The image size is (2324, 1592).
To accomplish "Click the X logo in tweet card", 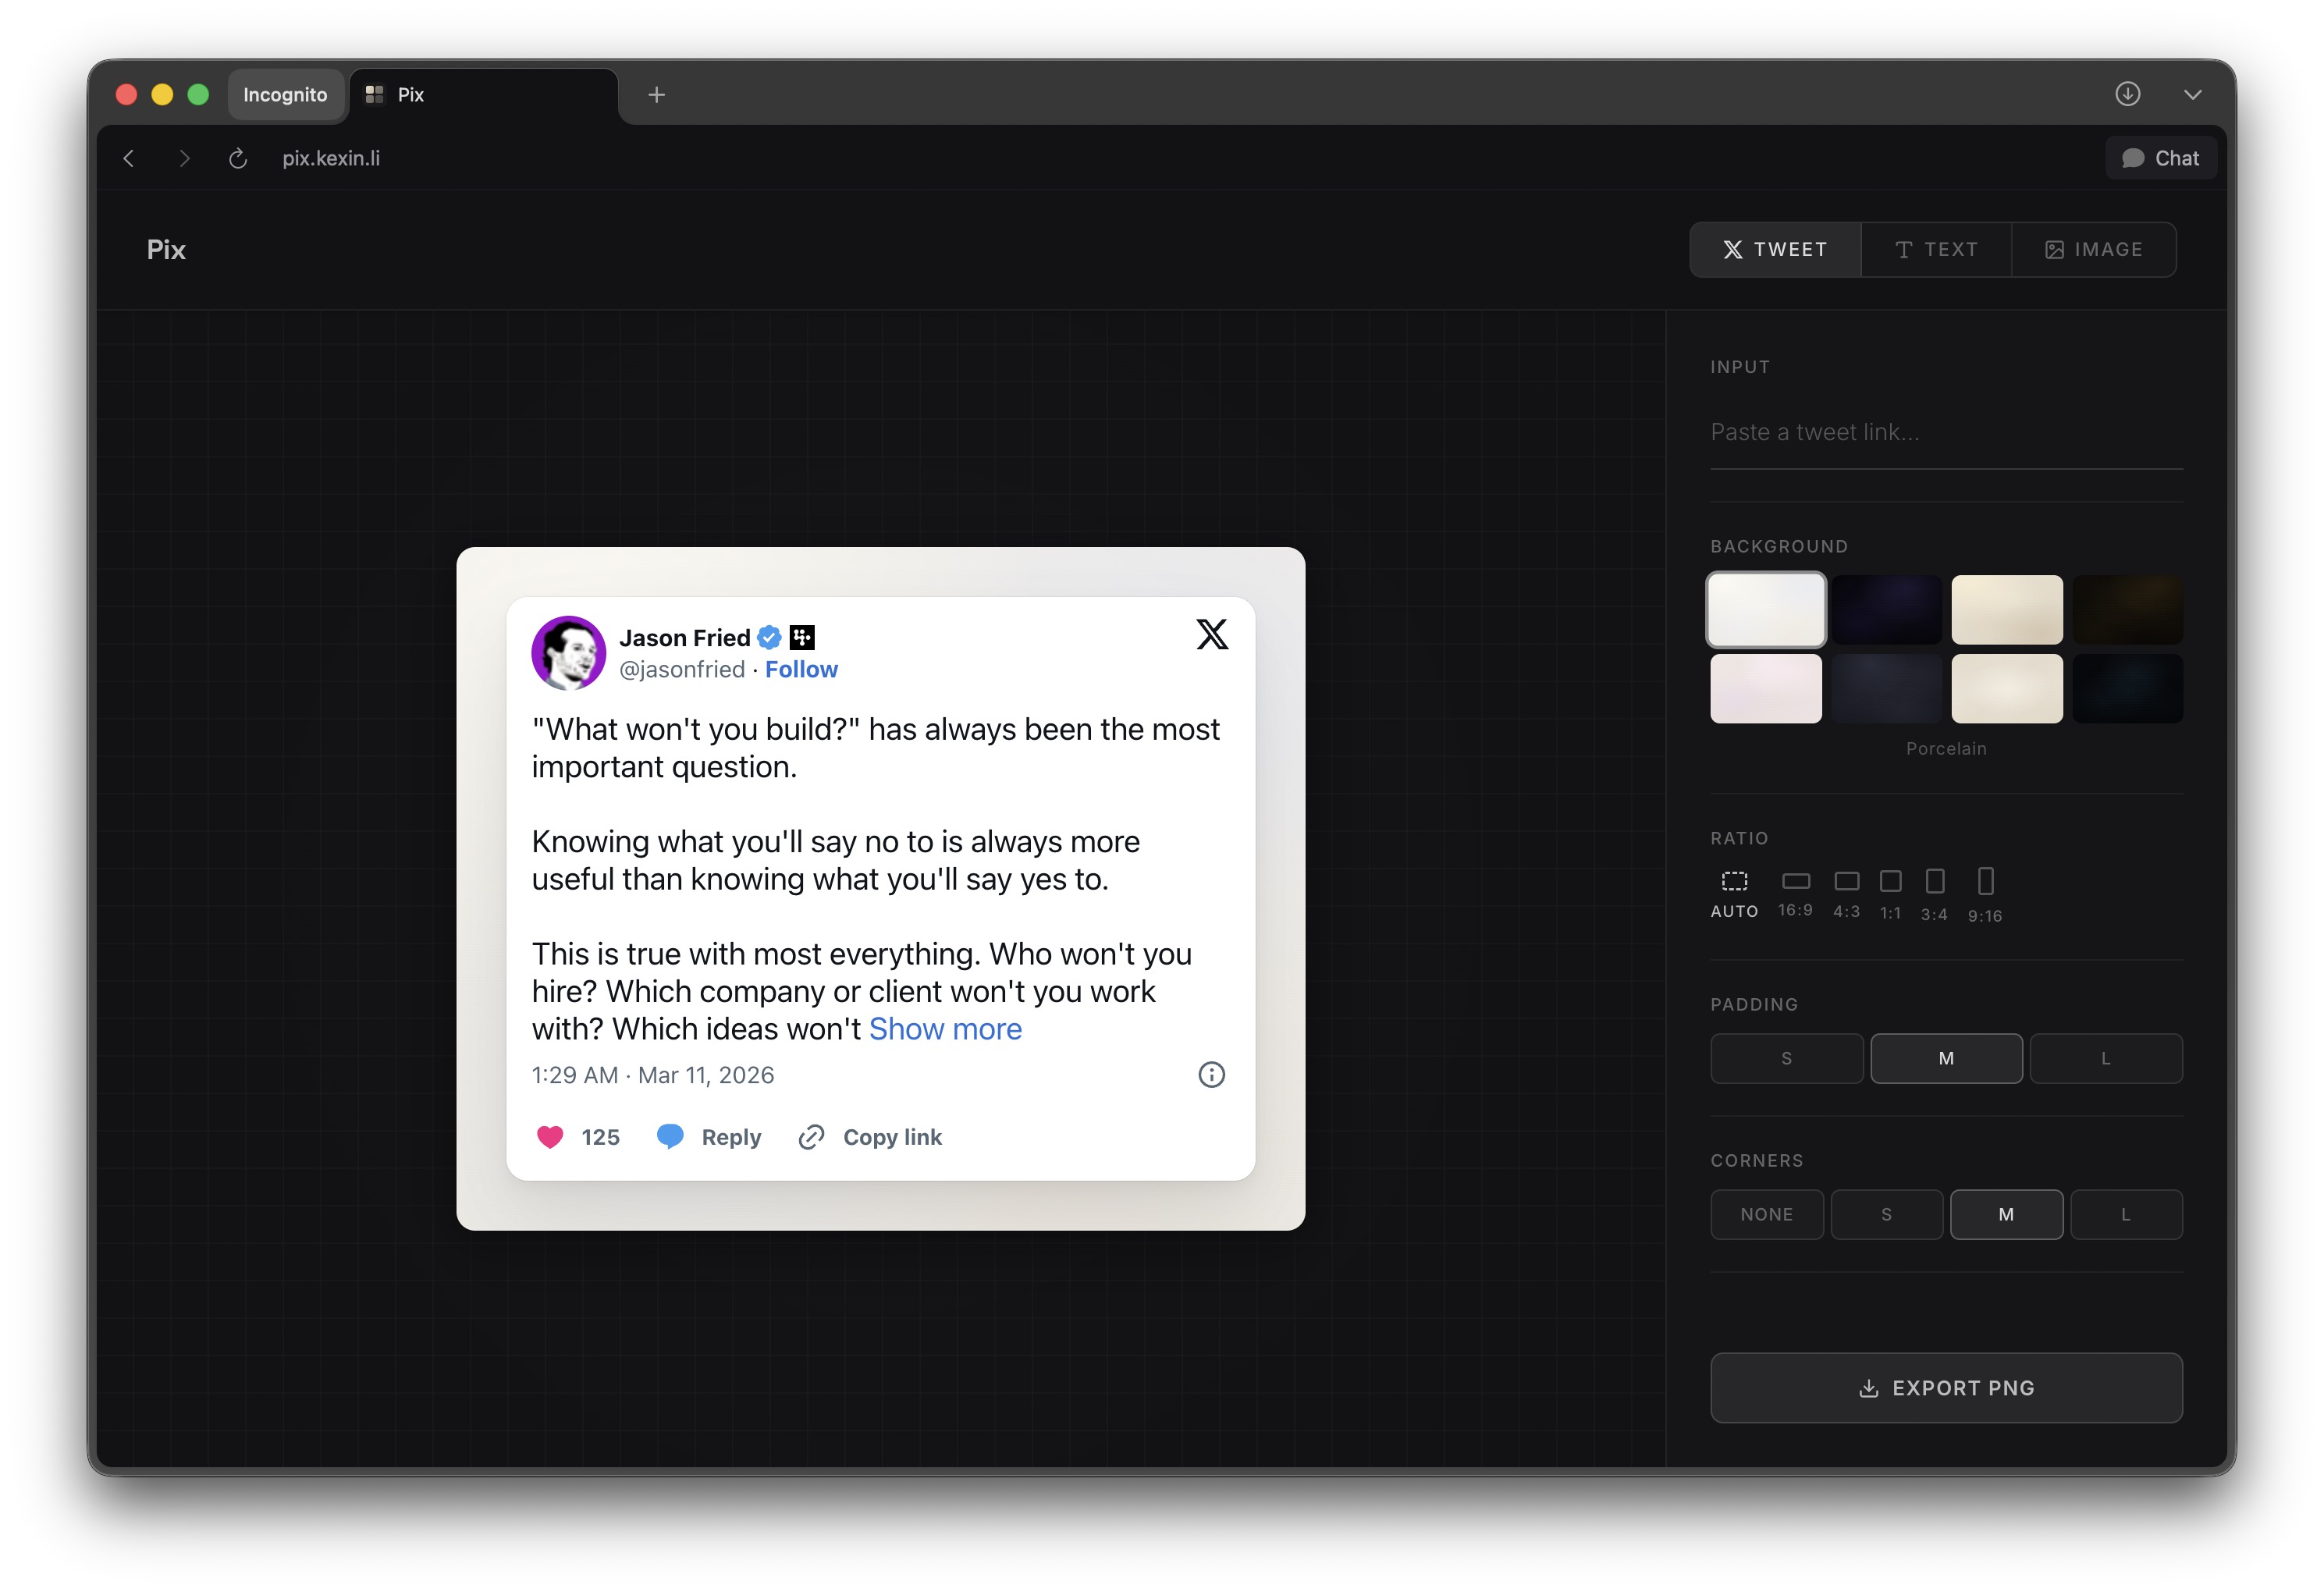I will 1211,634.
